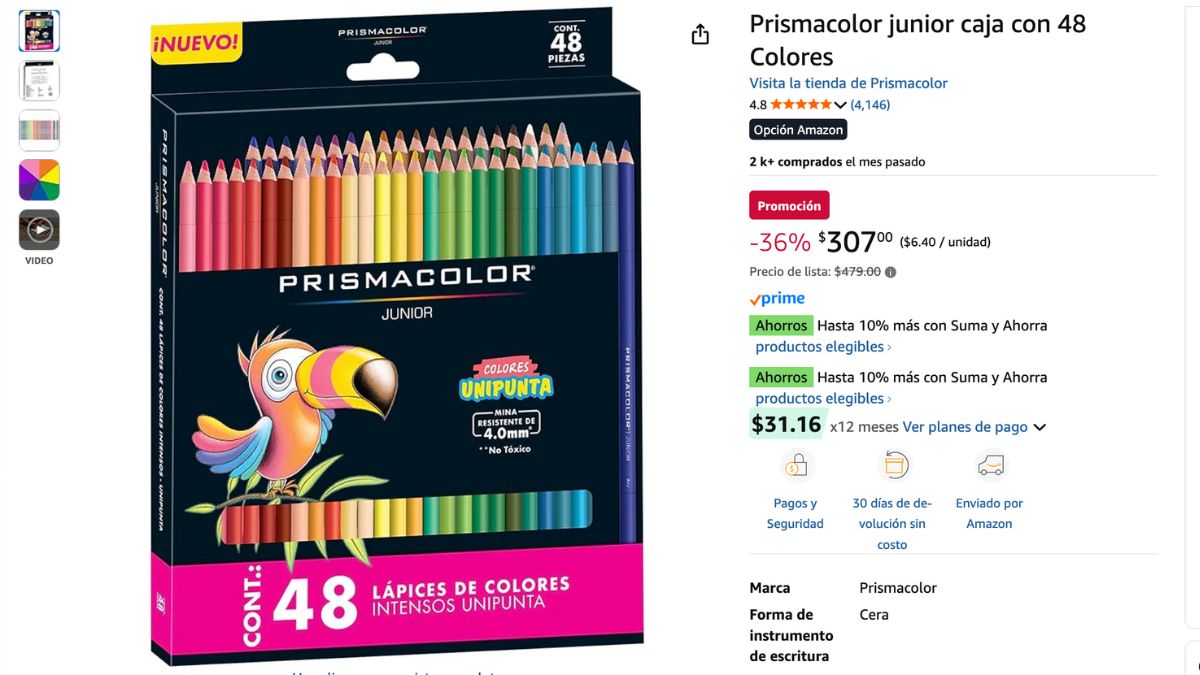Image resolution: width=1200 pixels, height=675 pixels.
Task: Click the Opción Amazon badge
Action: click(798, 130)
